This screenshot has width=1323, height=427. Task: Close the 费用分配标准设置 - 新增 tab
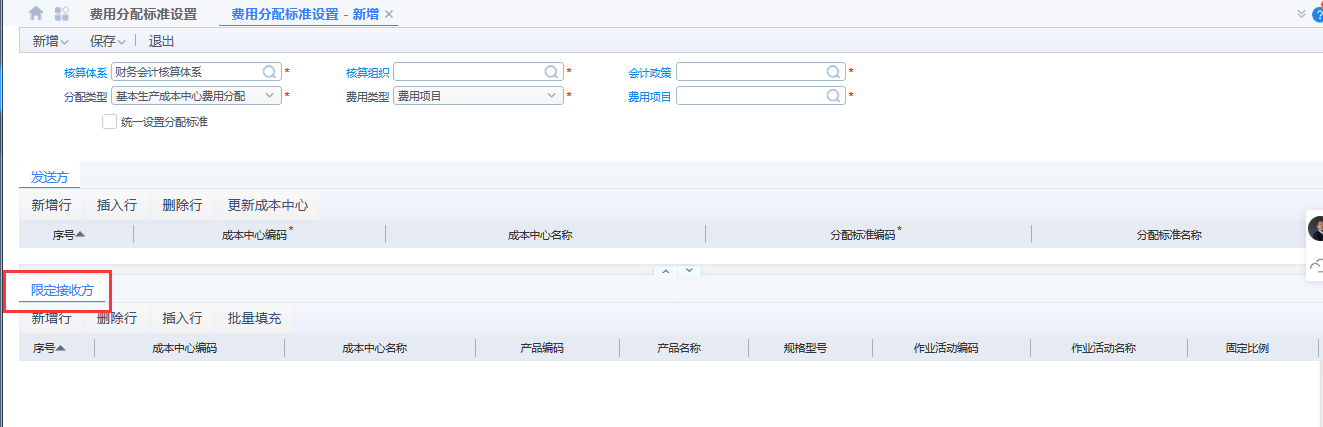pos(389,14)
